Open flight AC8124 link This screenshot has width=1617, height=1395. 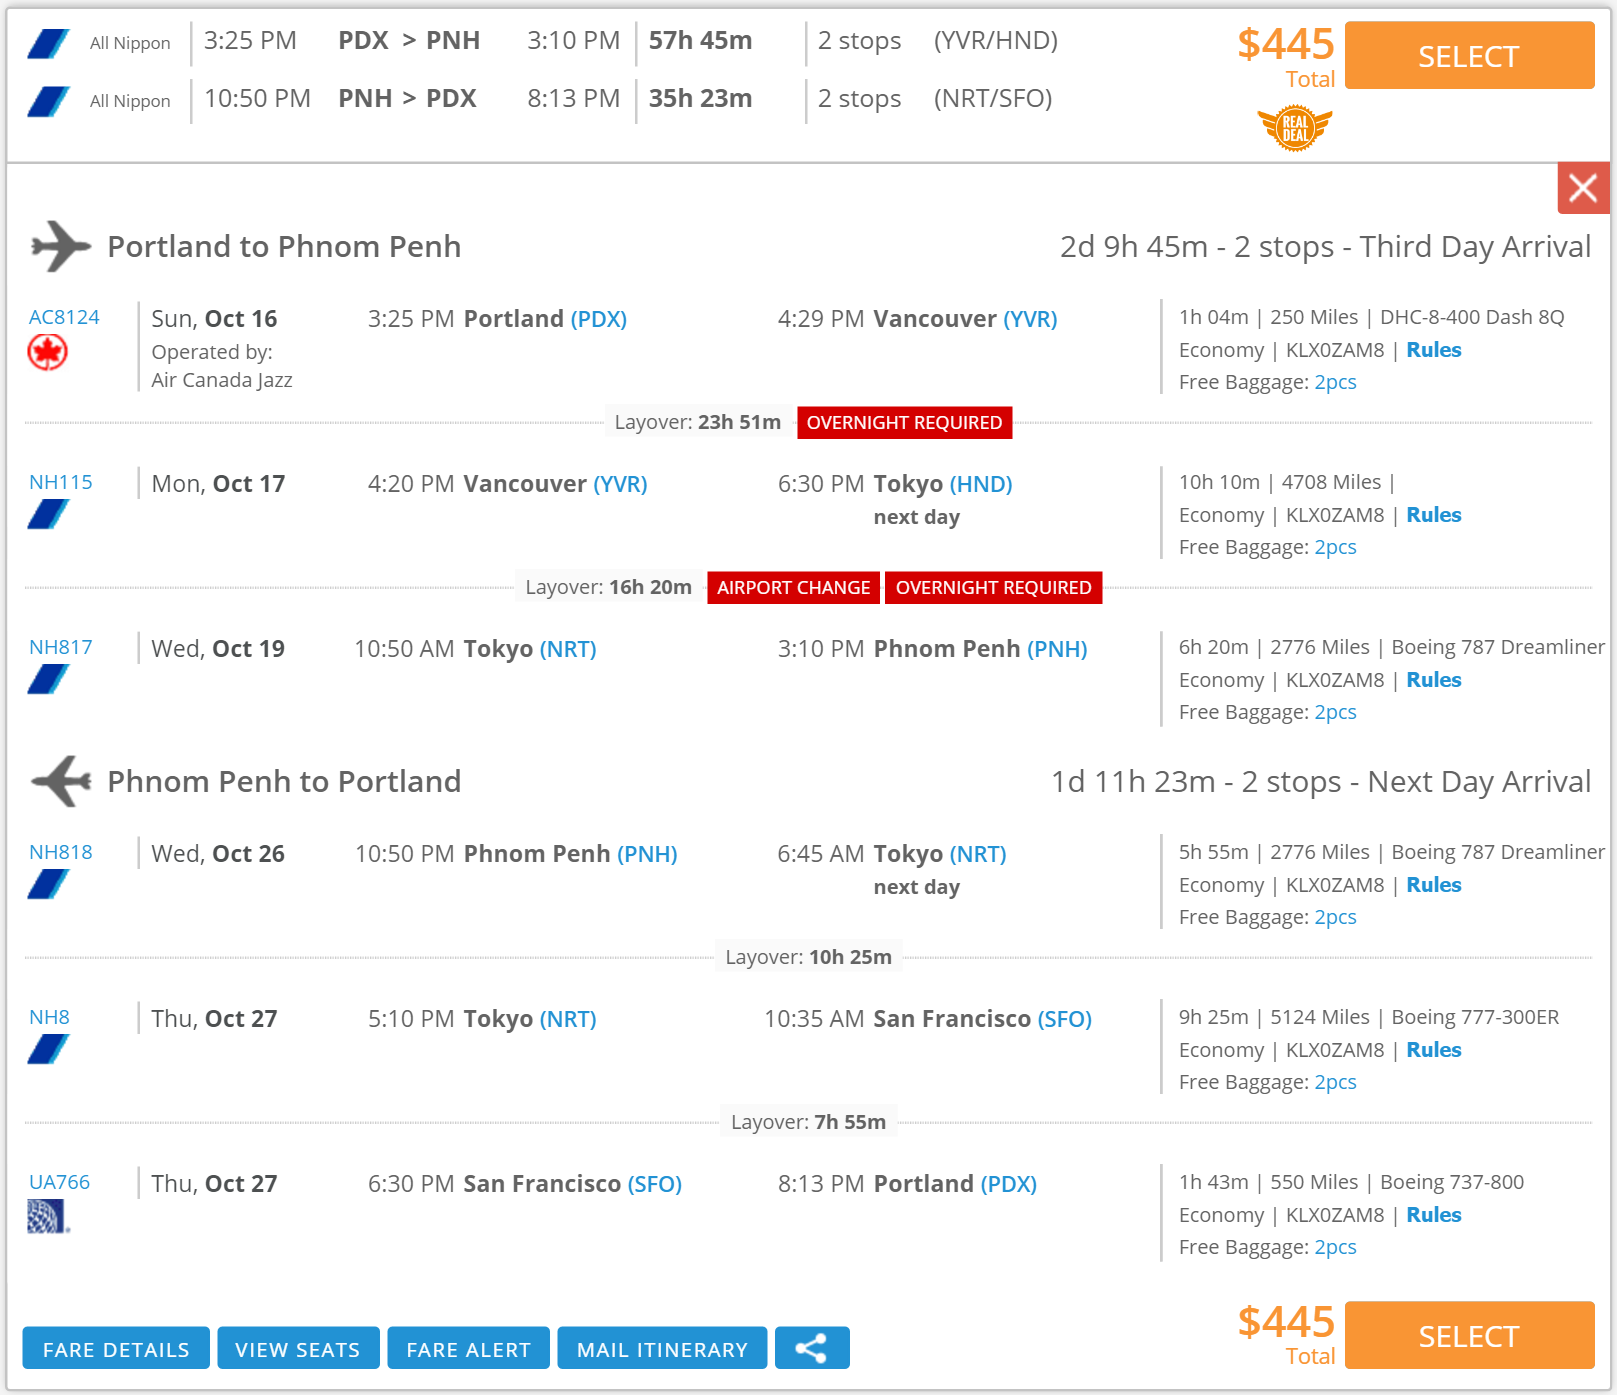(x=64, y=317)
